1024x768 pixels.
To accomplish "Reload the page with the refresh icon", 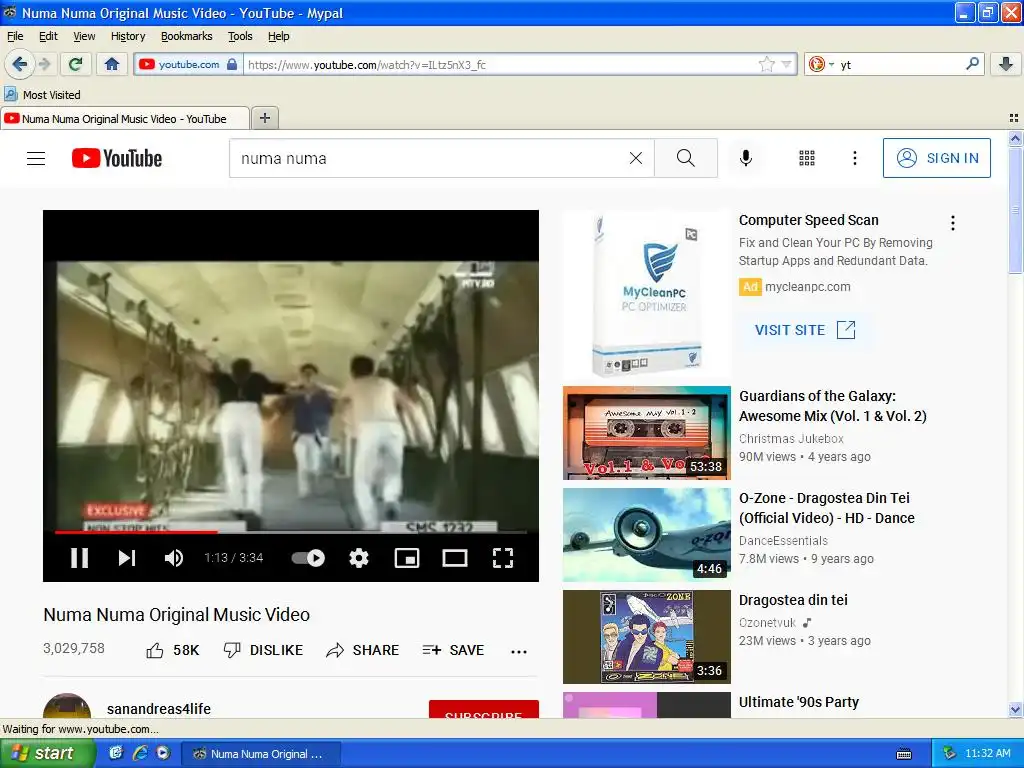I will click(75, 64).
